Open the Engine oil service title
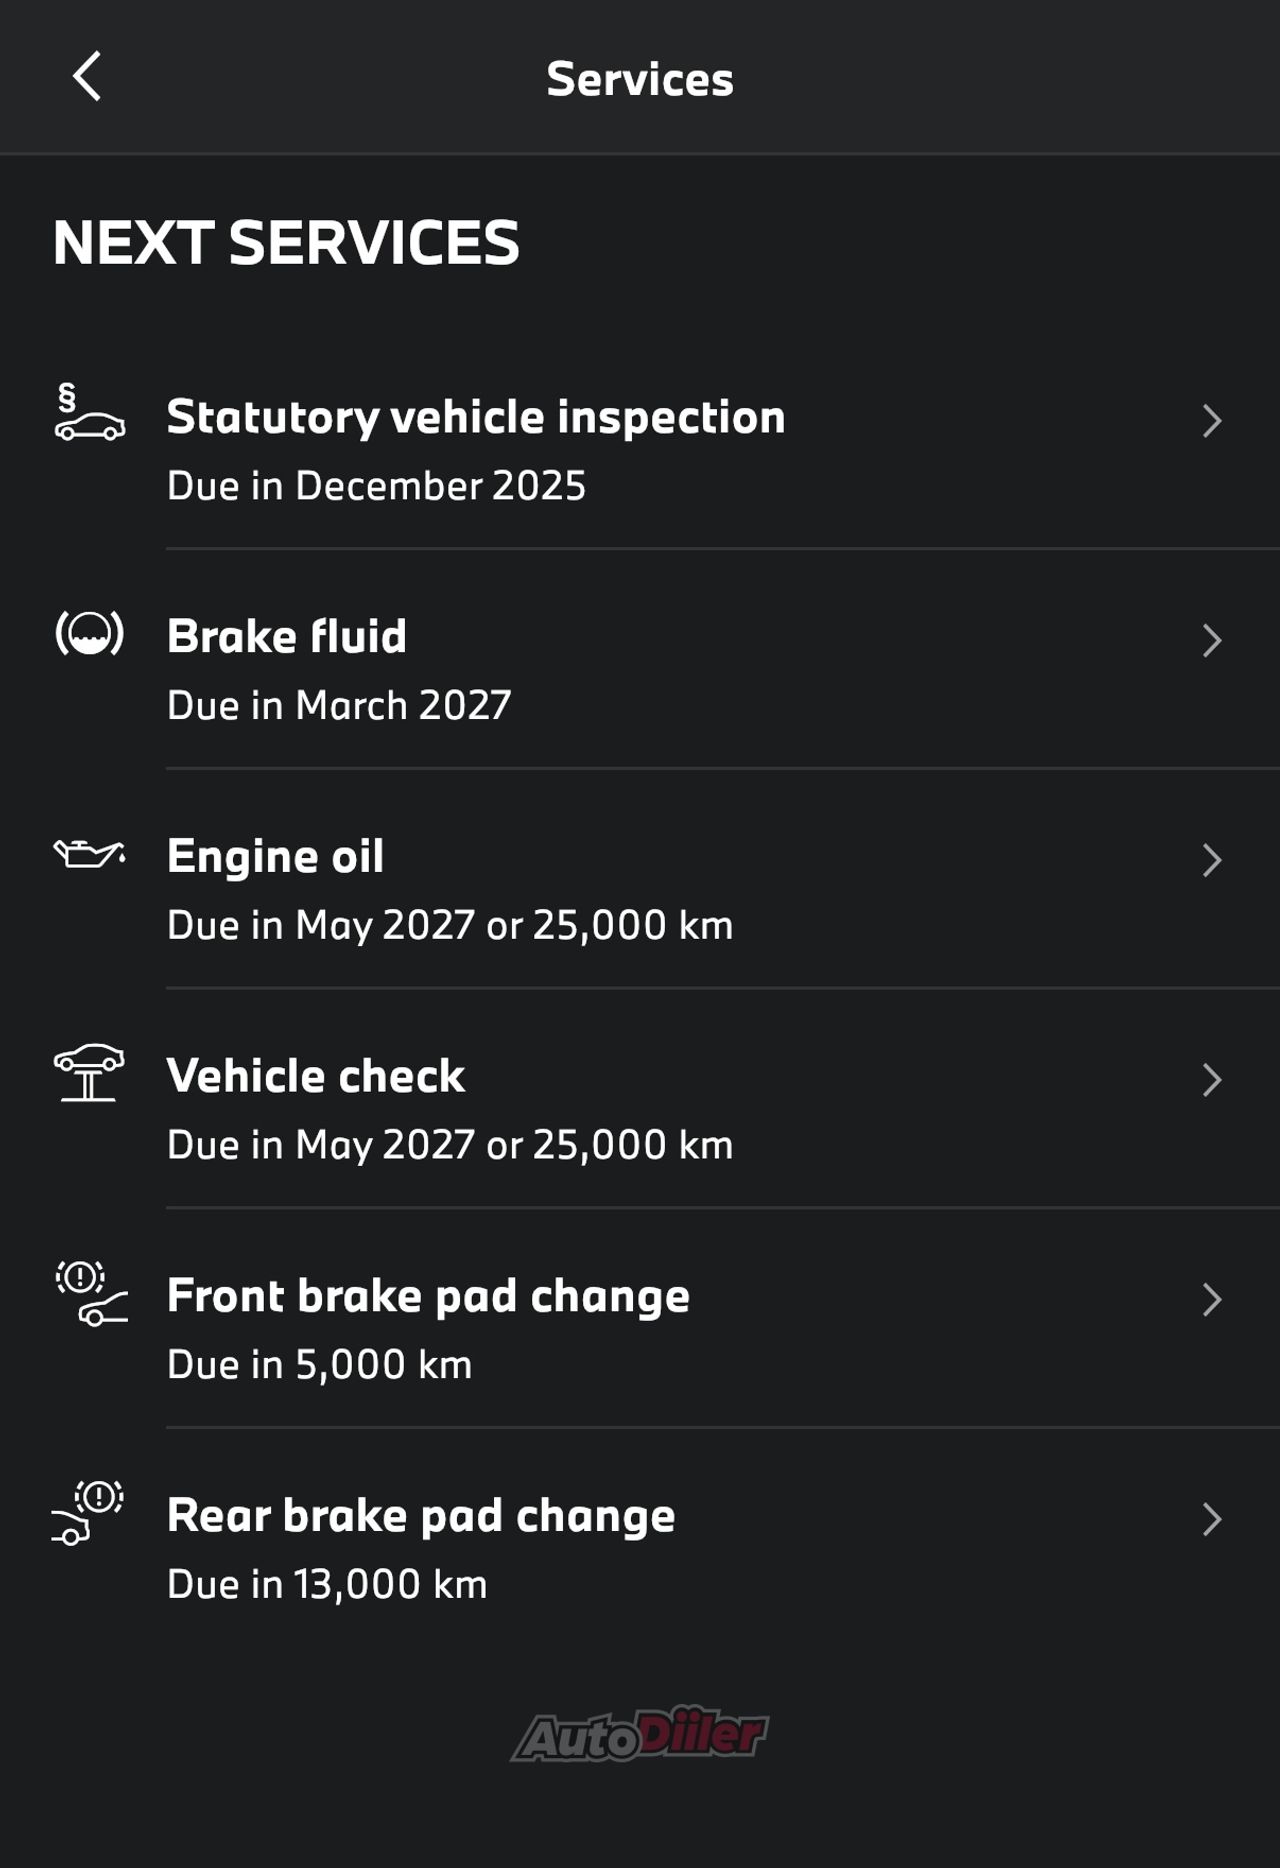 pos(275,856)
